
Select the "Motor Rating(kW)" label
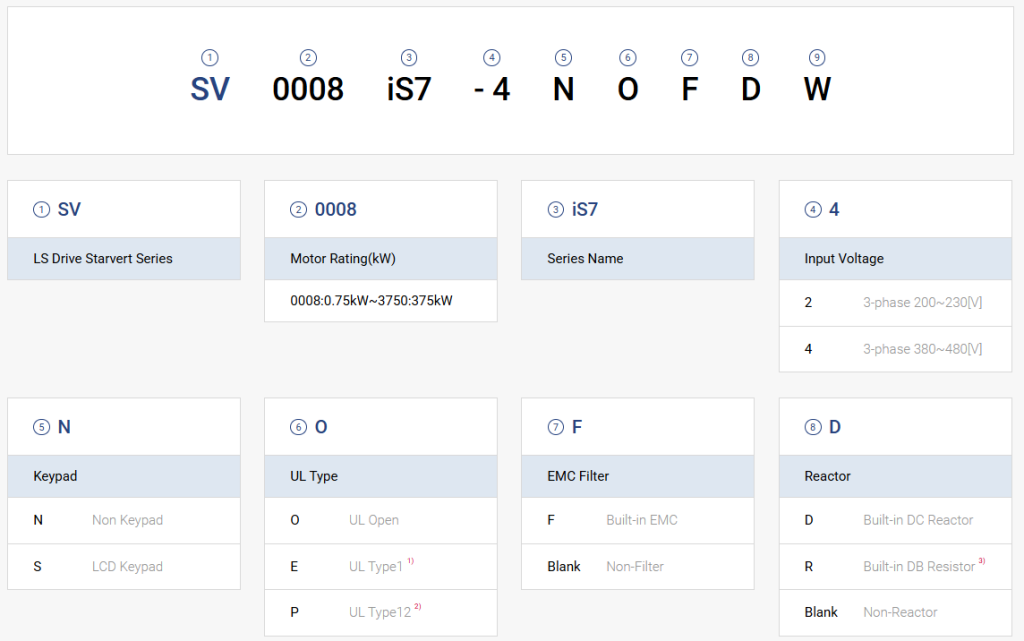[343, 258]
